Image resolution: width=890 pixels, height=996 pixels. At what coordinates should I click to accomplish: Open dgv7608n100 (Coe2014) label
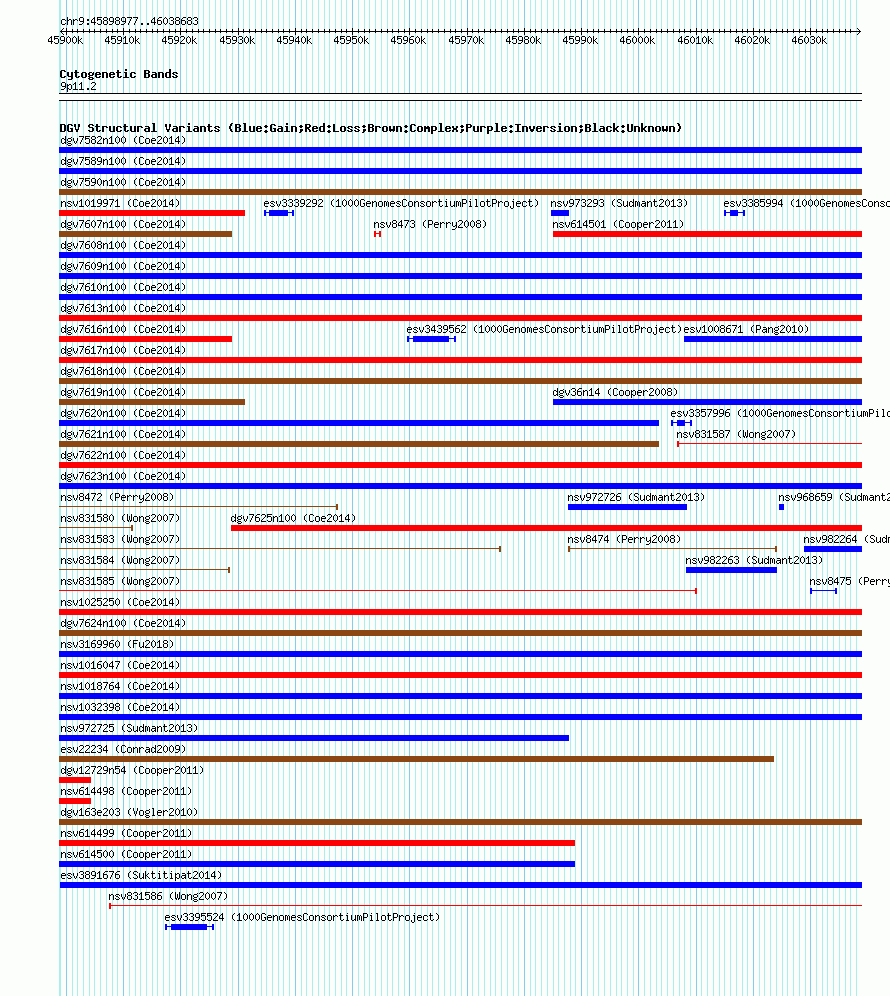pos(123,245)
